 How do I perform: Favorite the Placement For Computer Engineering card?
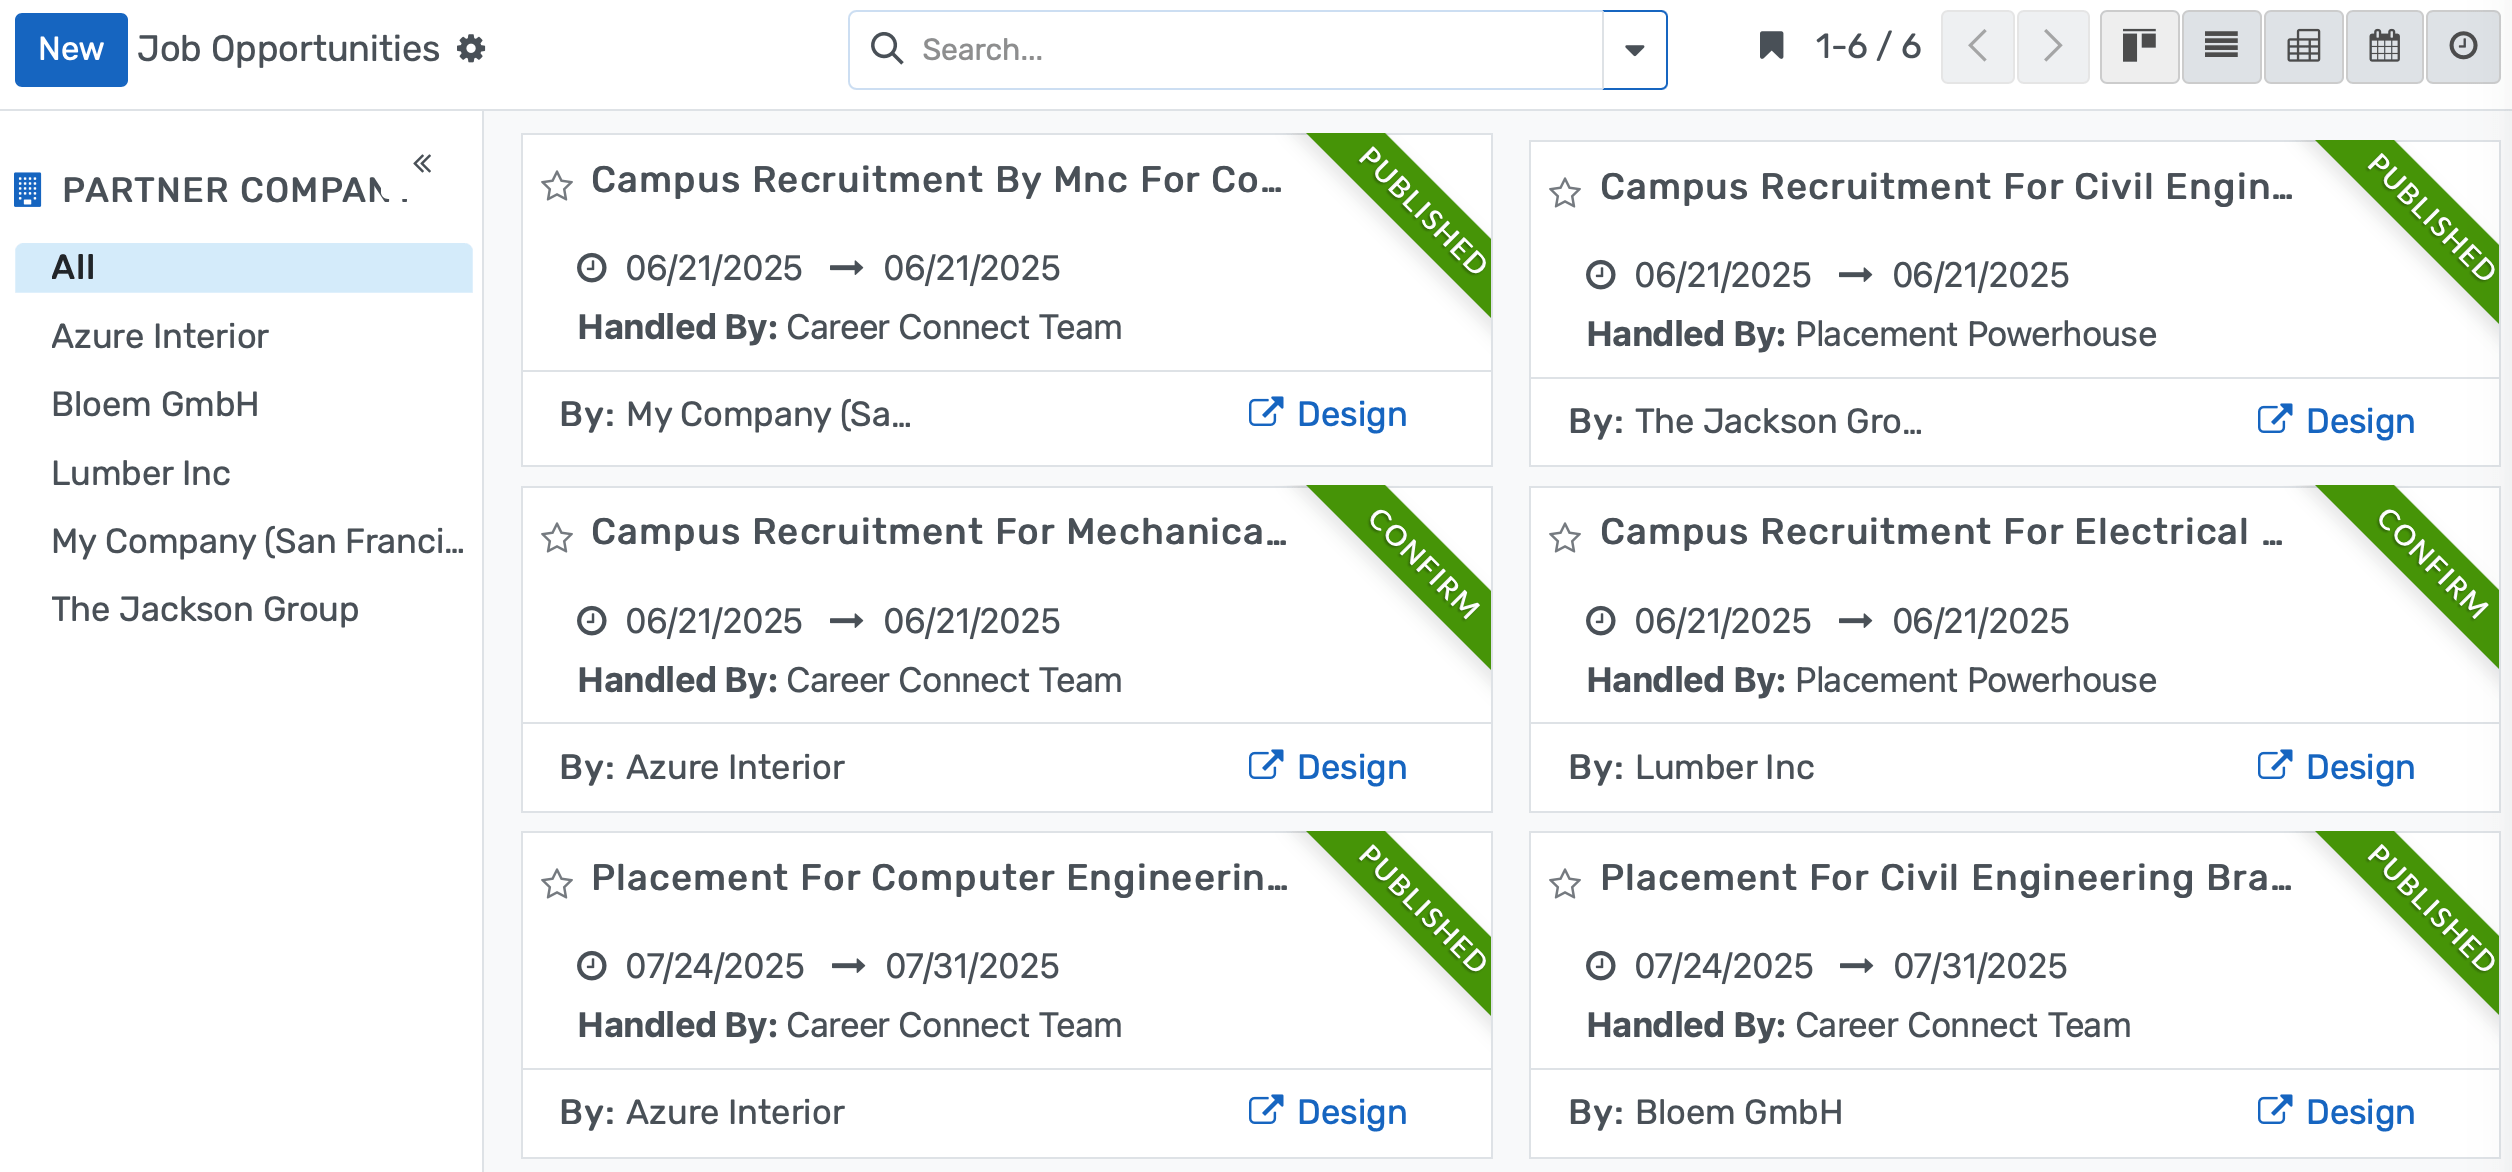(x=558, y=884)
